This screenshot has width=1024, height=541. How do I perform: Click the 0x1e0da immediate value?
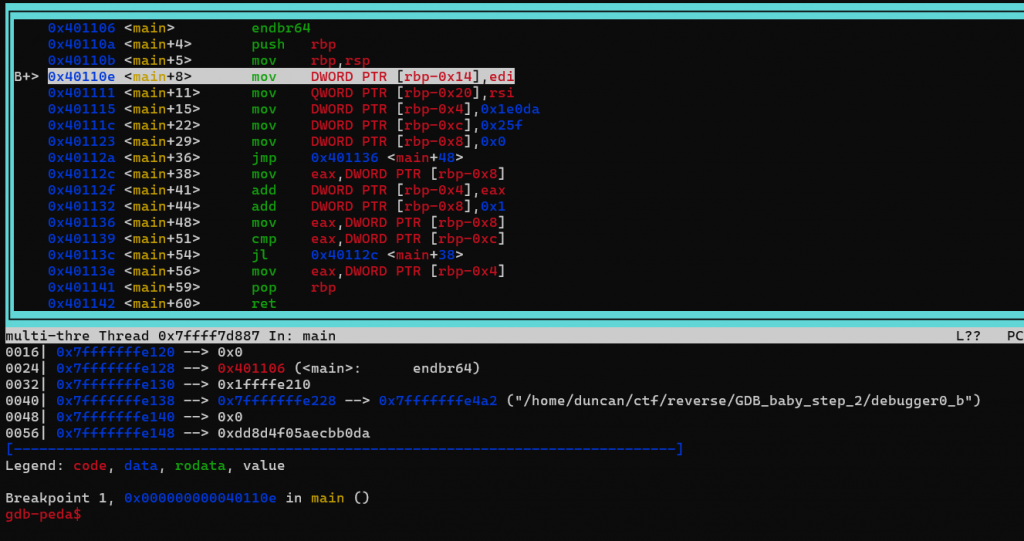(510, 109)
